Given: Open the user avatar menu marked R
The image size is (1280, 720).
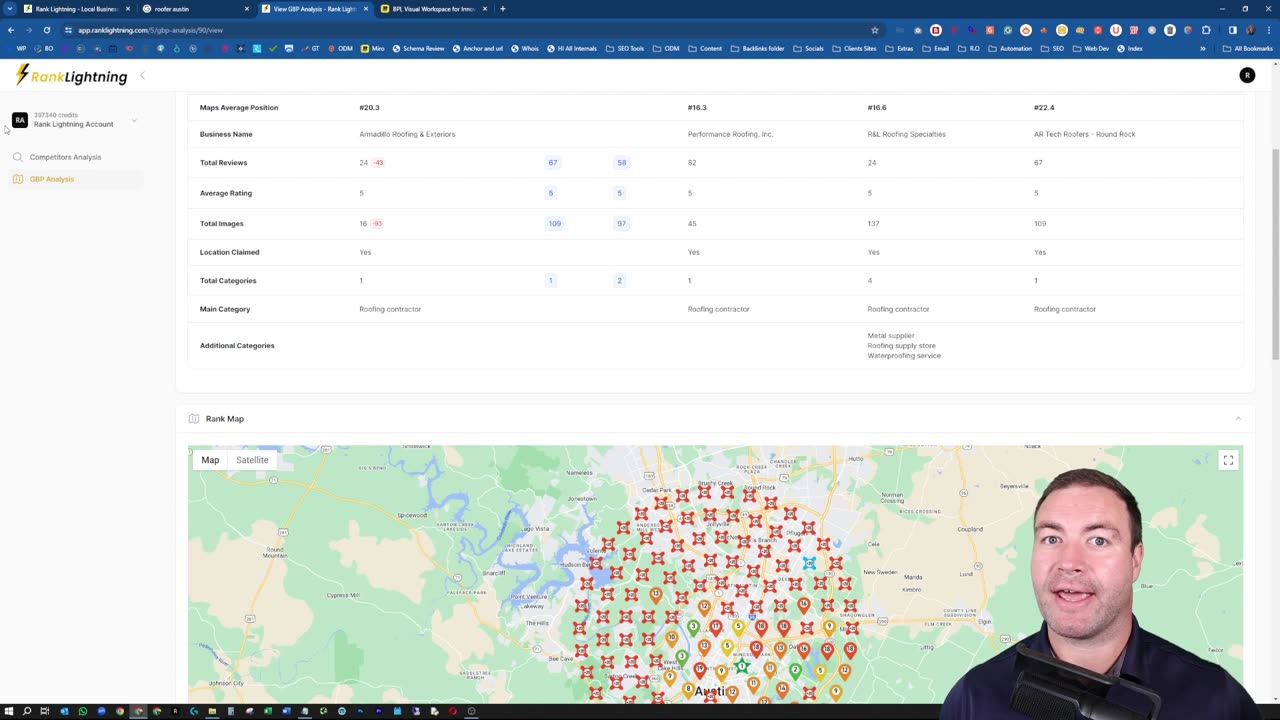Looking at the screenshot, I should (x=1247, y=75).
